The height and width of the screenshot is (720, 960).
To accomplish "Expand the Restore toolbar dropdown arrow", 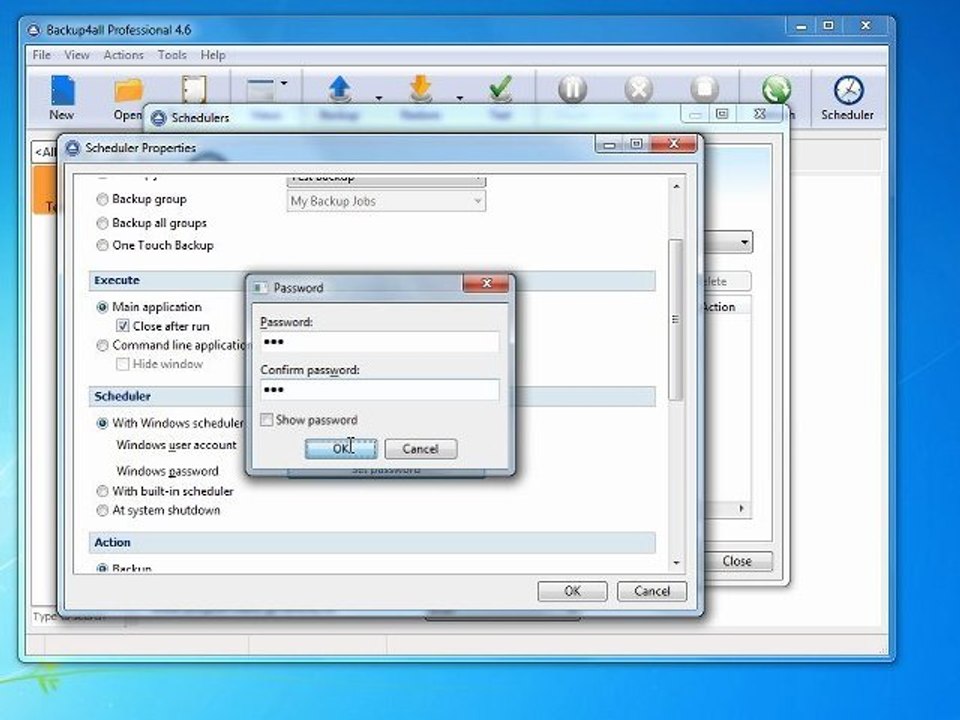I will [x=459, y=98].
